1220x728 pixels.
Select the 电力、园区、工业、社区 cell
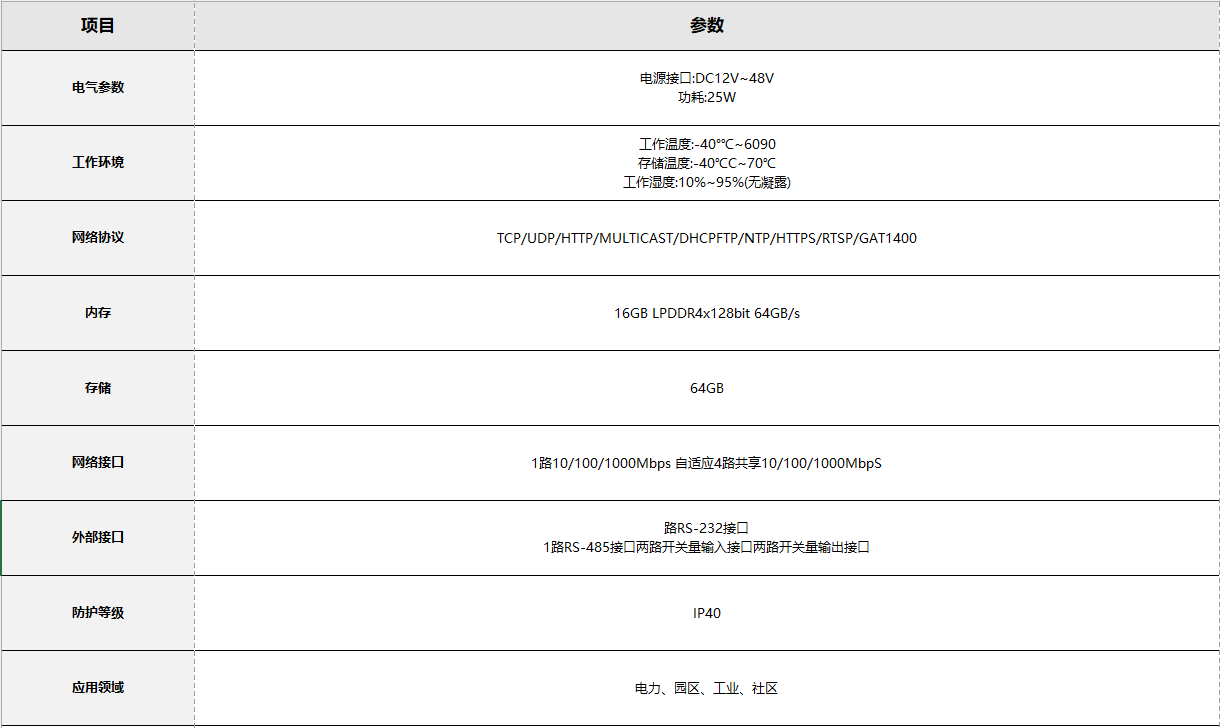[706, 688]
